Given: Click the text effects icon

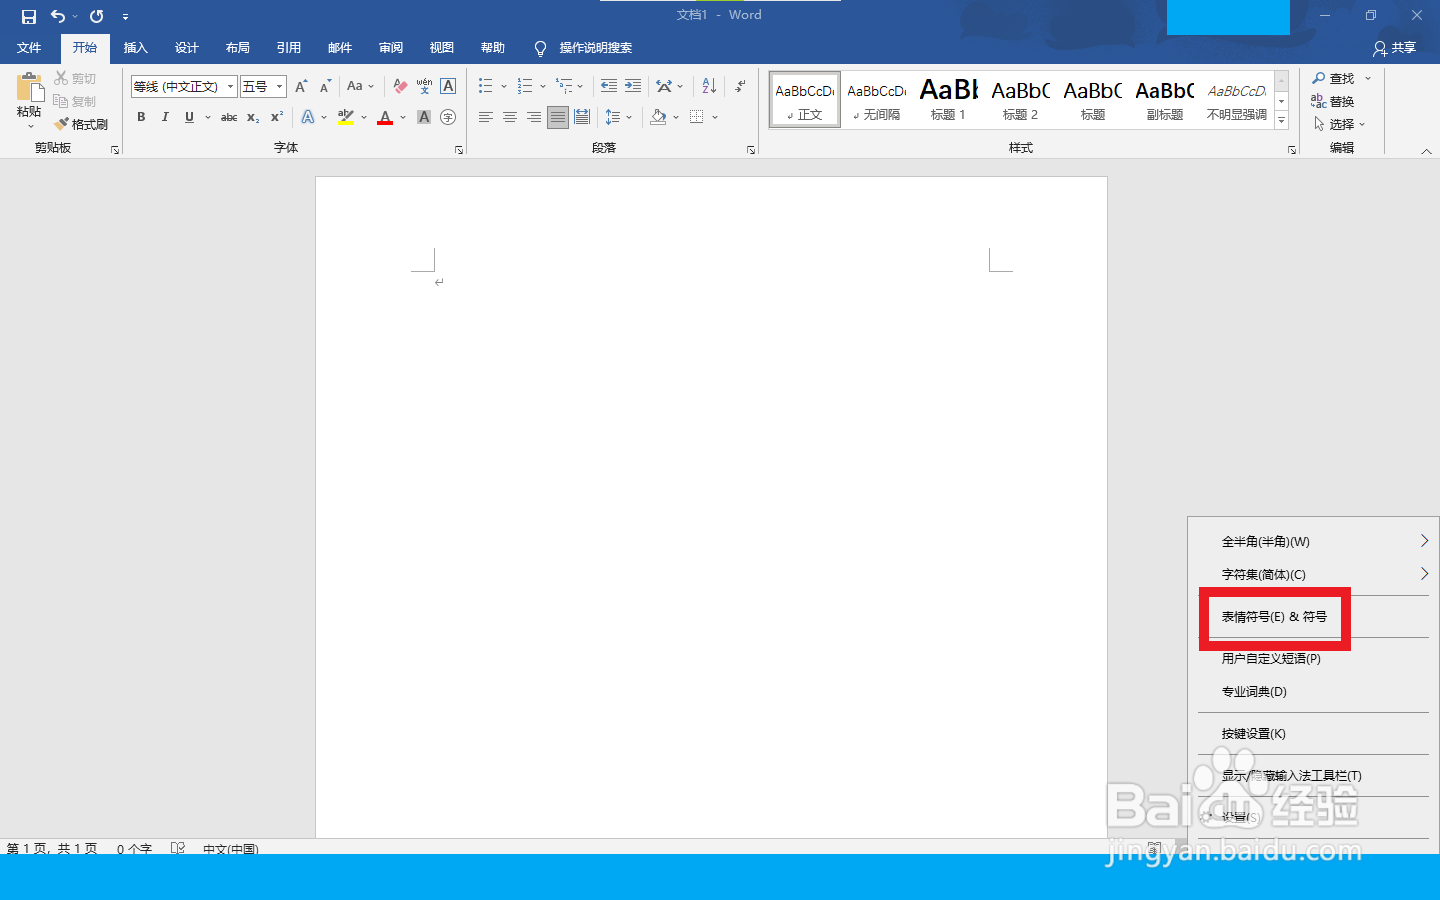Looking at the screenshot, I should 308,117.
